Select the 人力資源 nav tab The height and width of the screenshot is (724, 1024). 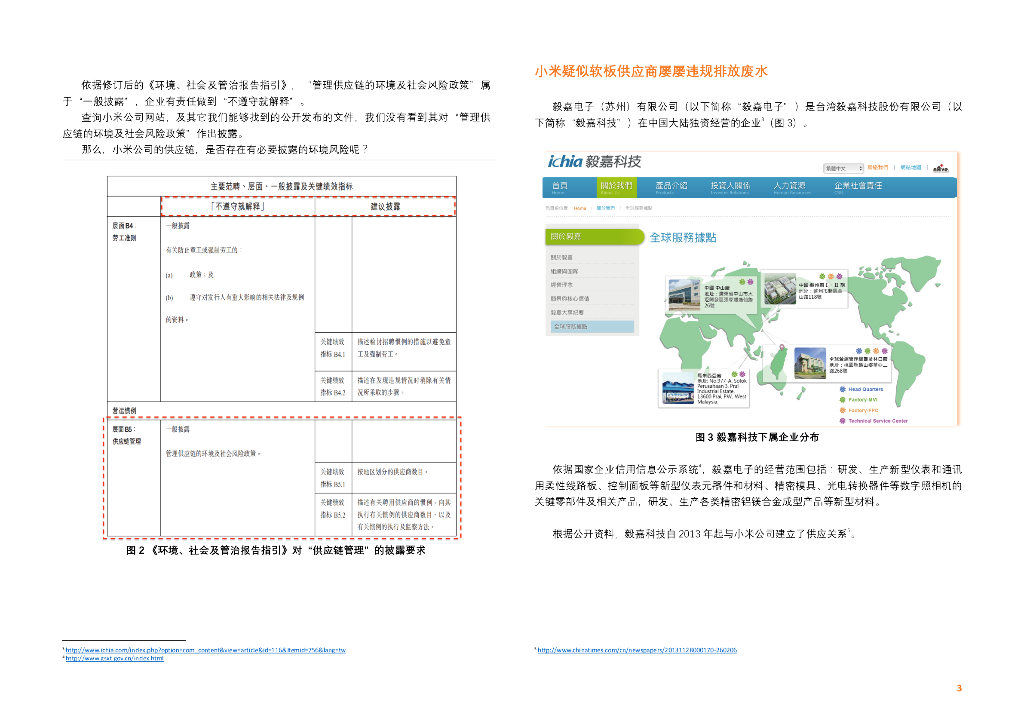pyautogui.click(x=790, y=187)
